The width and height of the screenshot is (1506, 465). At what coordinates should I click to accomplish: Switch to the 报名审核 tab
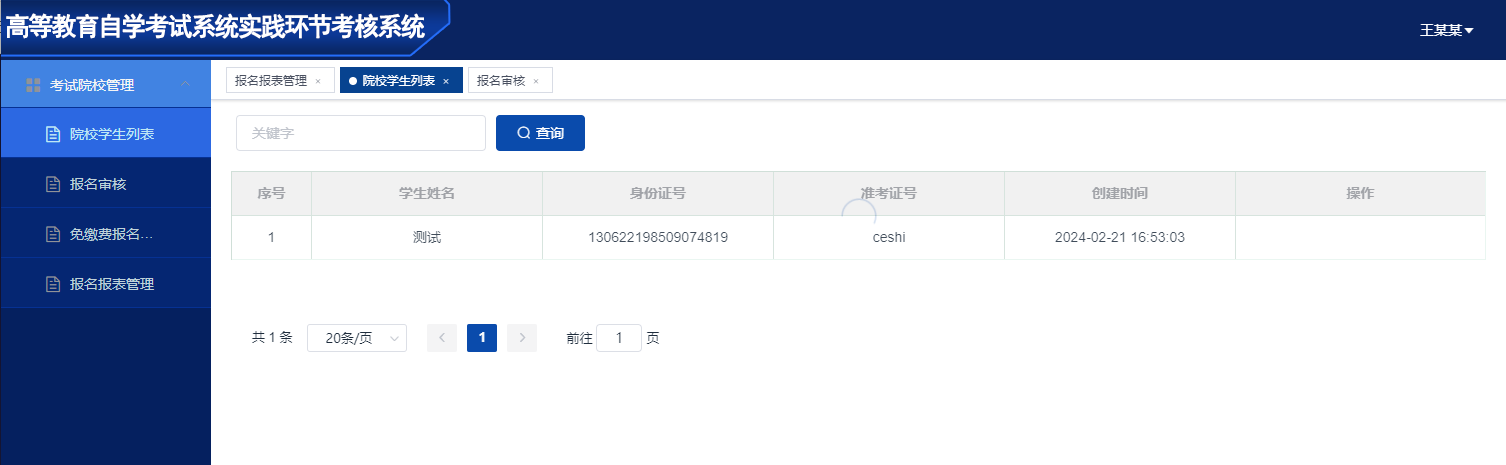500,81
